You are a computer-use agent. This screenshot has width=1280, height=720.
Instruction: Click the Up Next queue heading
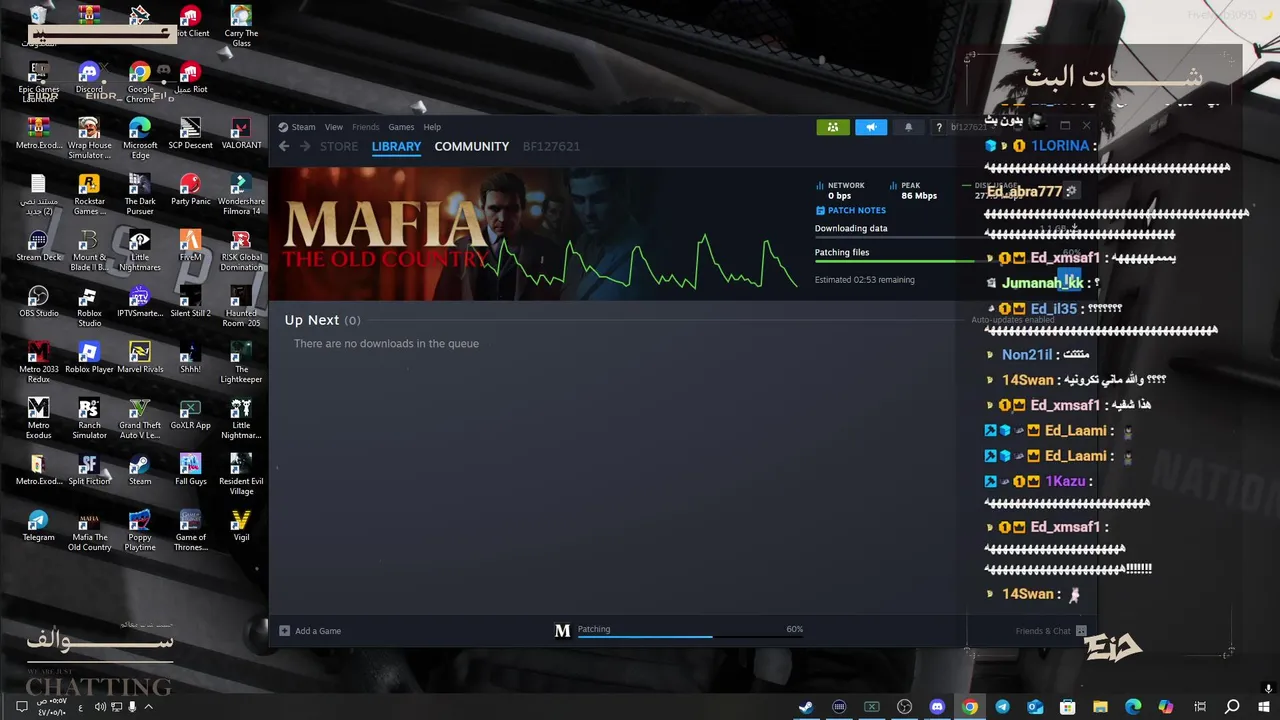pyautogui.click(x=312, y=320)
